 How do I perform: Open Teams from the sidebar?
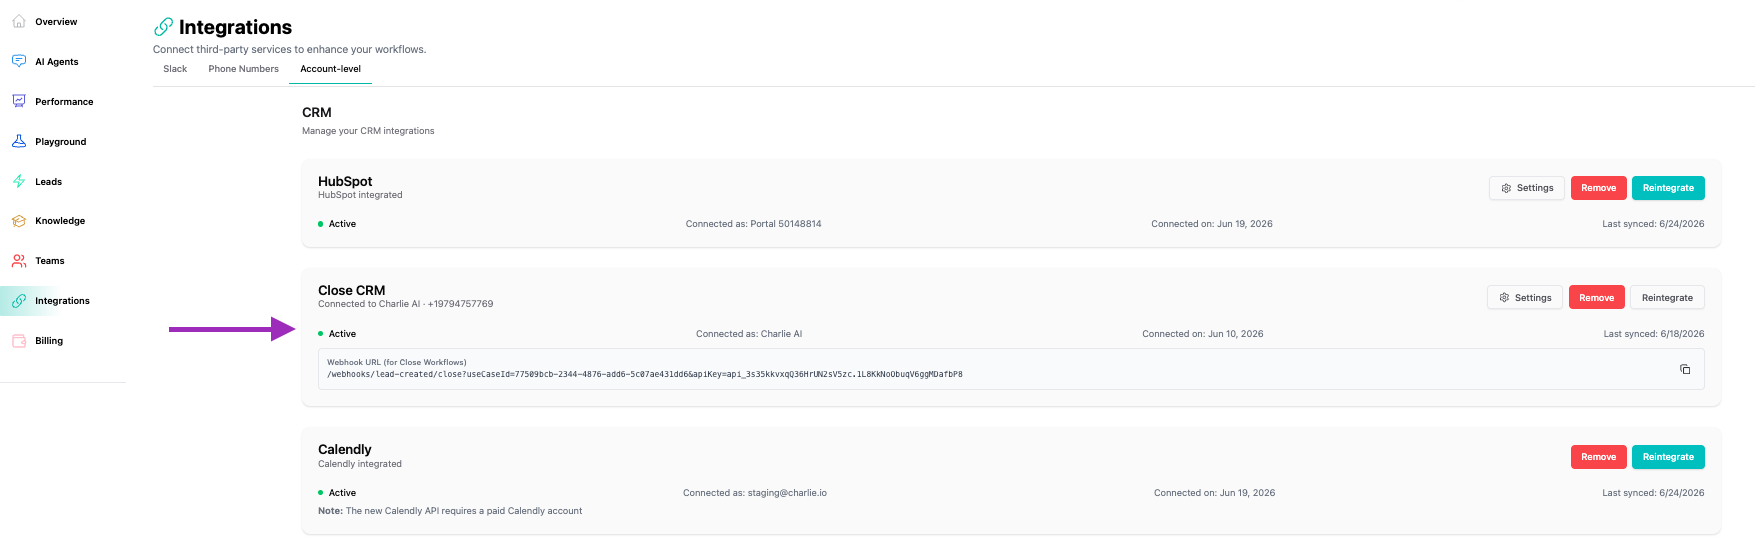click(x=50, y=261)
